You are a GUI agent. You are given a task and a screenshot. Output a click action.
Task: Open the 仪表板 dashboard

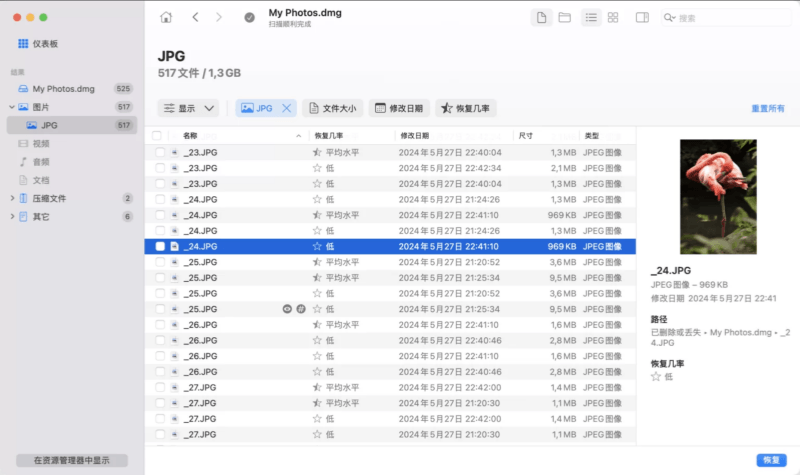pos(38,44)
